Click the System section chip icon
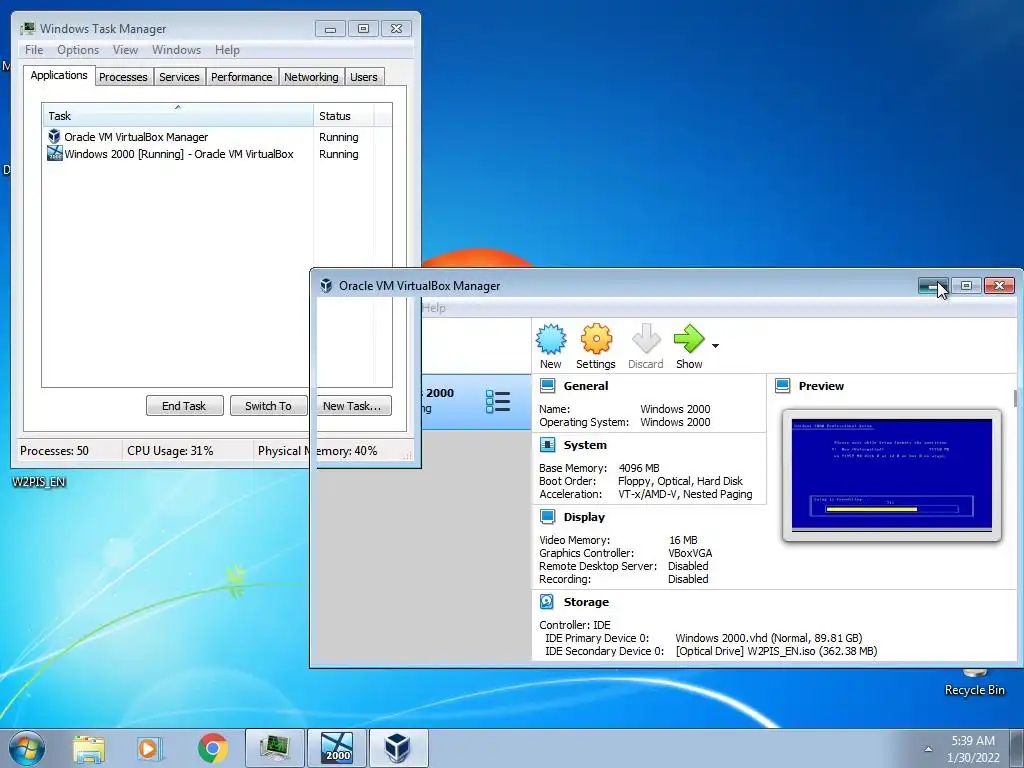The height and width of the screenshot is (768, 1024). tap(547, 445)
